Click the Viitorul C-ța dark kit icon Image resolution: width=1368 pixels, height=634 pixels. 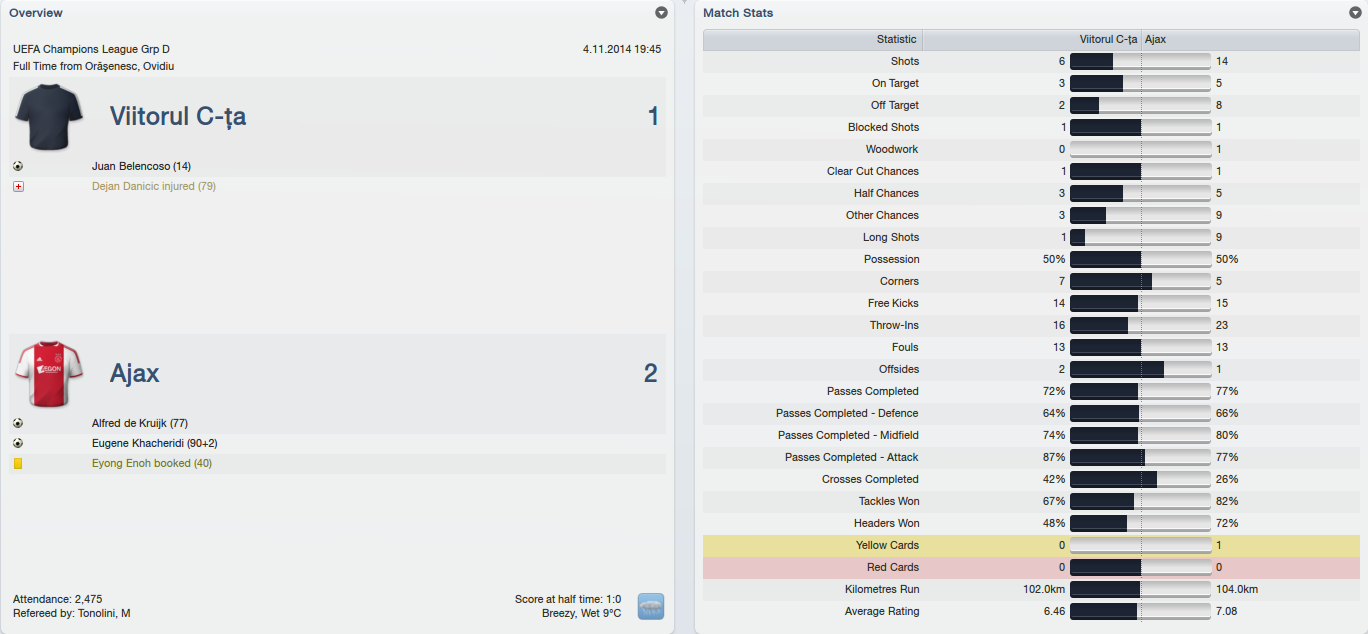pyautogui.click(x=49, y=117)
